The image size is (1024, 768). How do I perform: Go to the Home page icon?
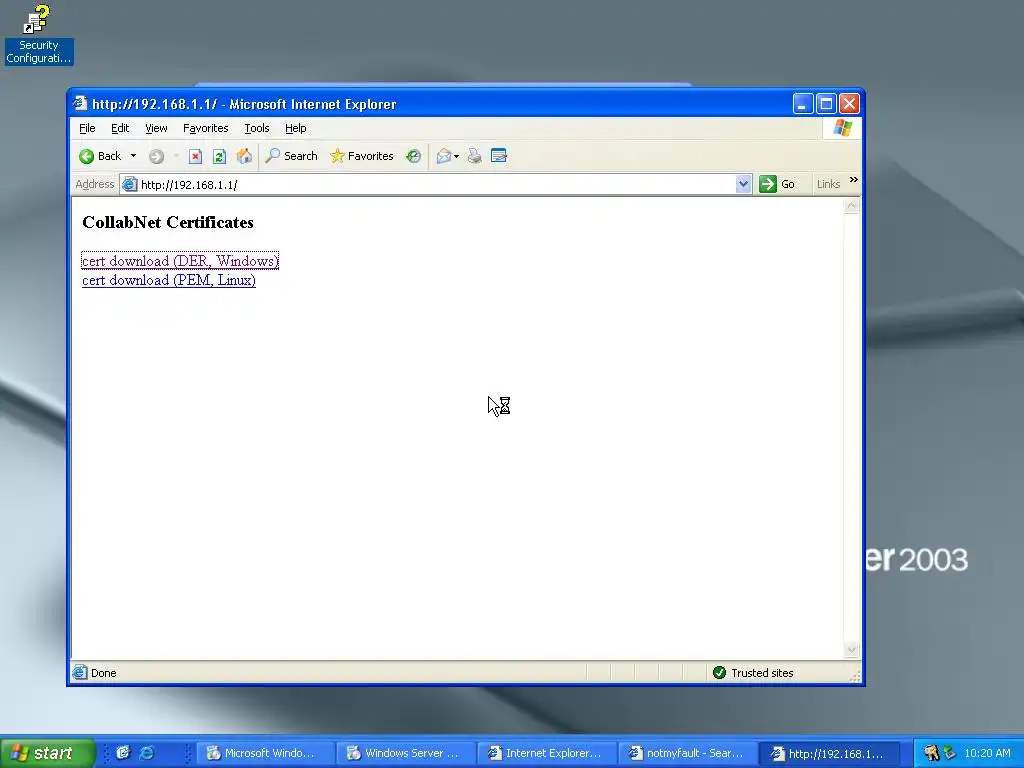click(244, 156)
